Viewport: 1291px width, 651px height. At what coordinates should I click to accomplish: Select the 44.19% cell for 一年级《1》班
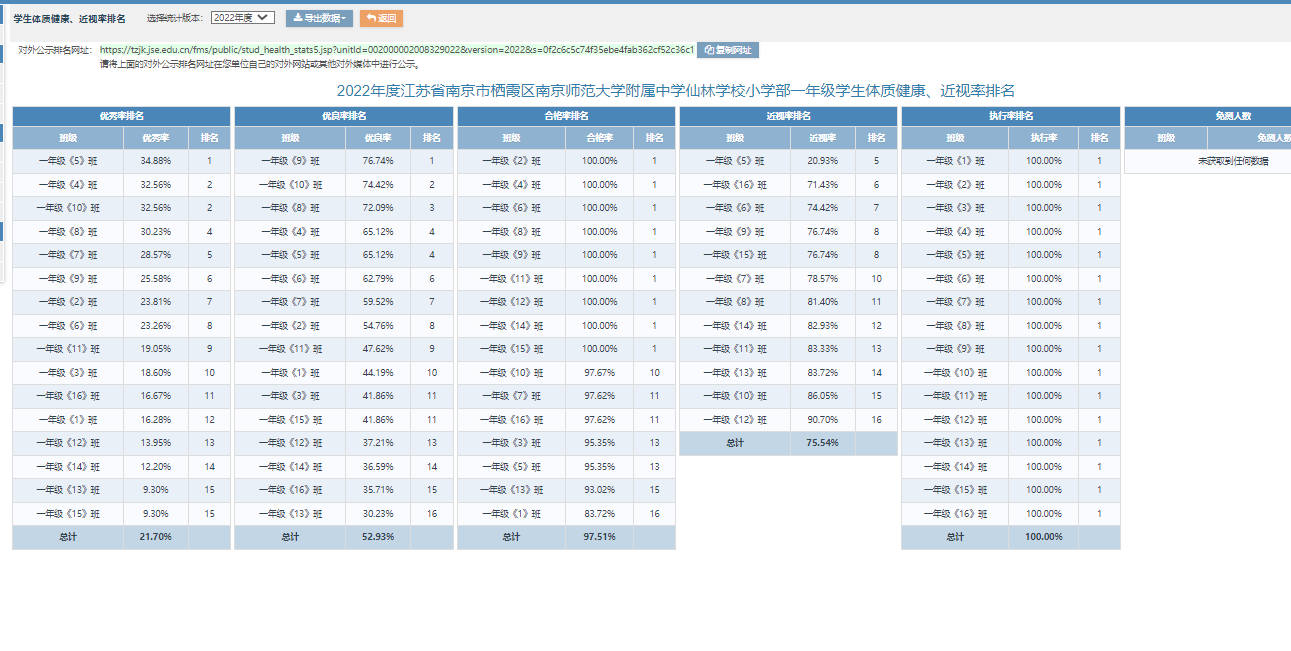pos(378,373)
